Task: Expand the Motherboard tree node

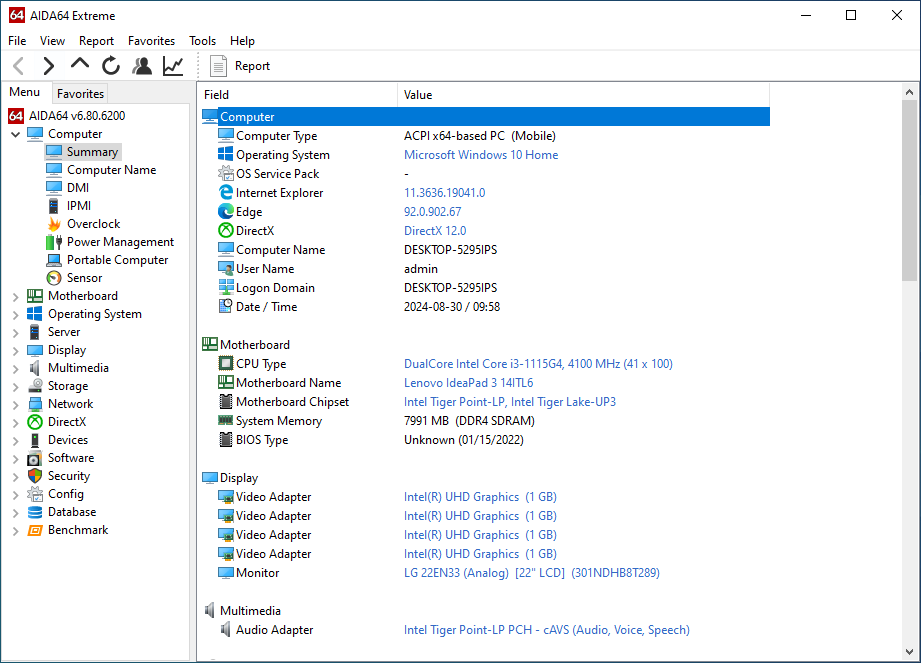Action: 16,297
